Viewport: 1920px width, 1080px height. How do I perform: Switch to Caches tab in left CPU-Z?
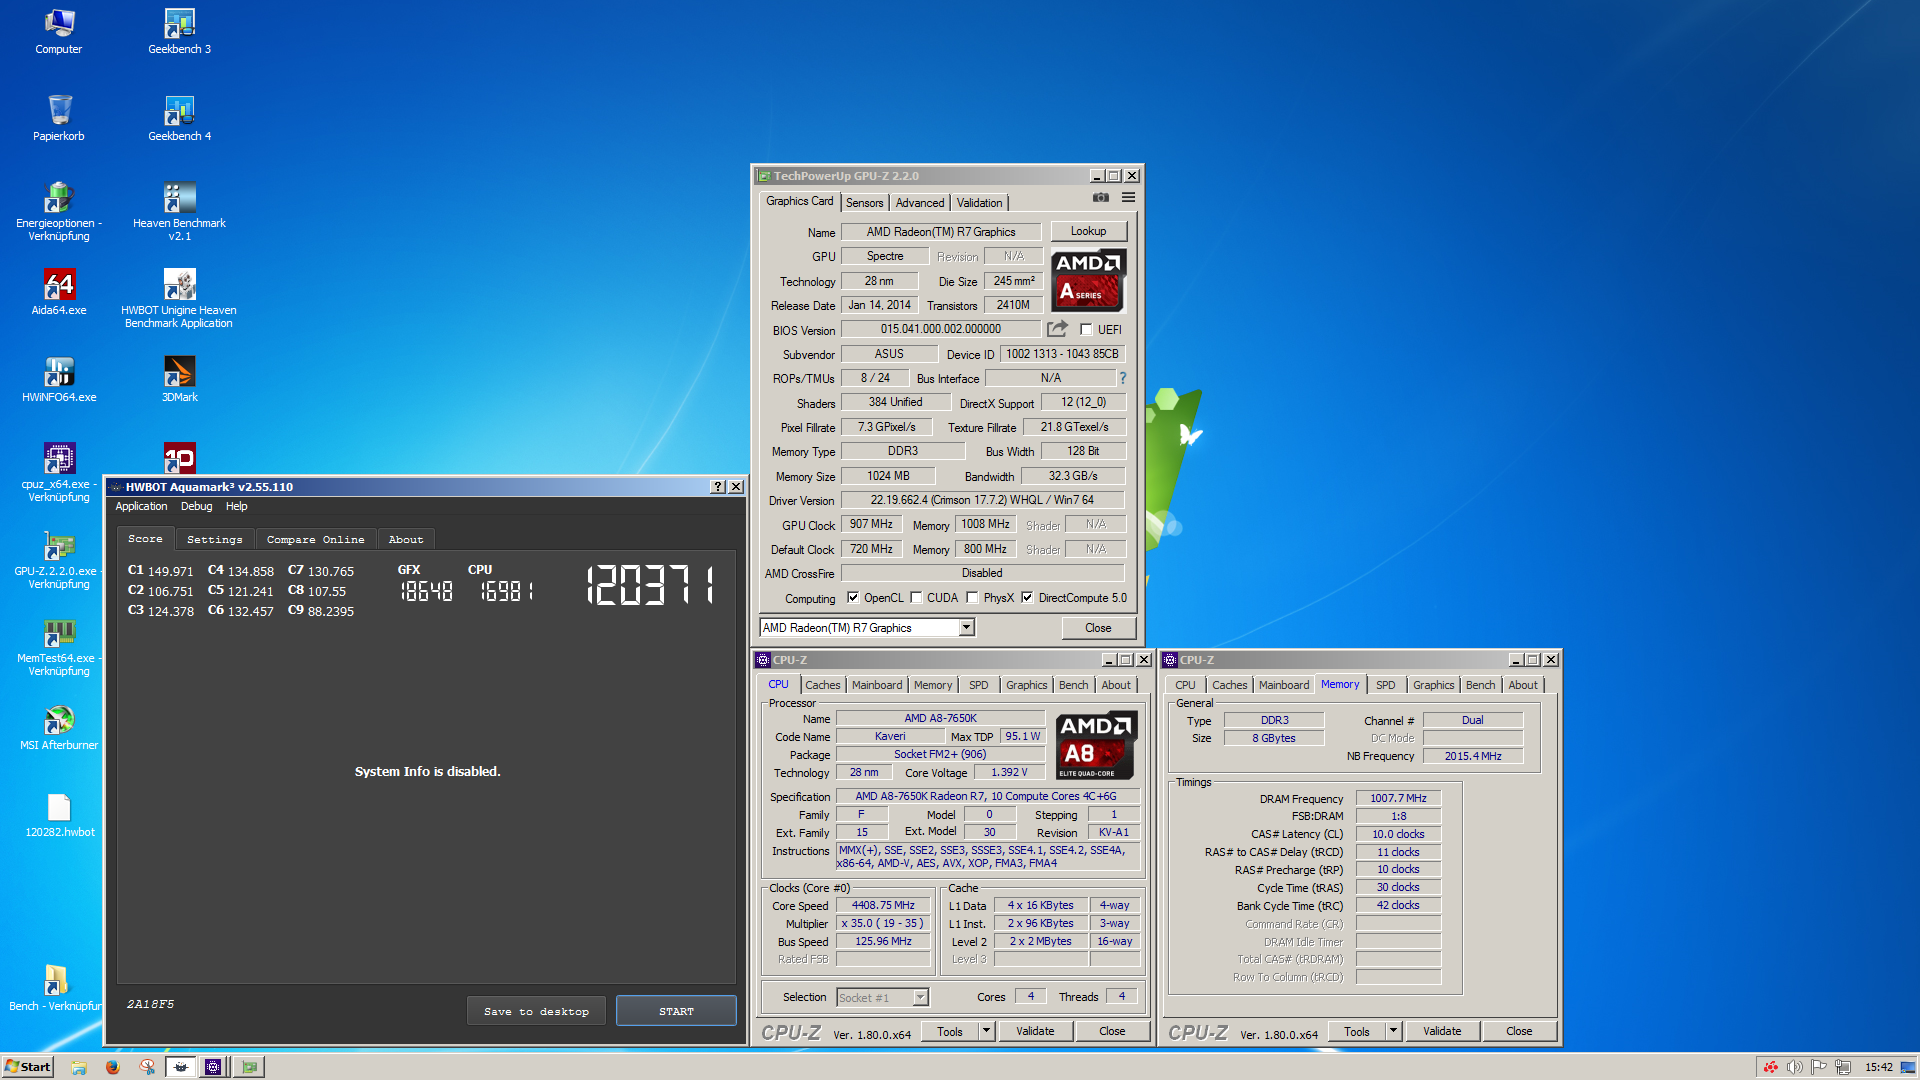(823, 685)
